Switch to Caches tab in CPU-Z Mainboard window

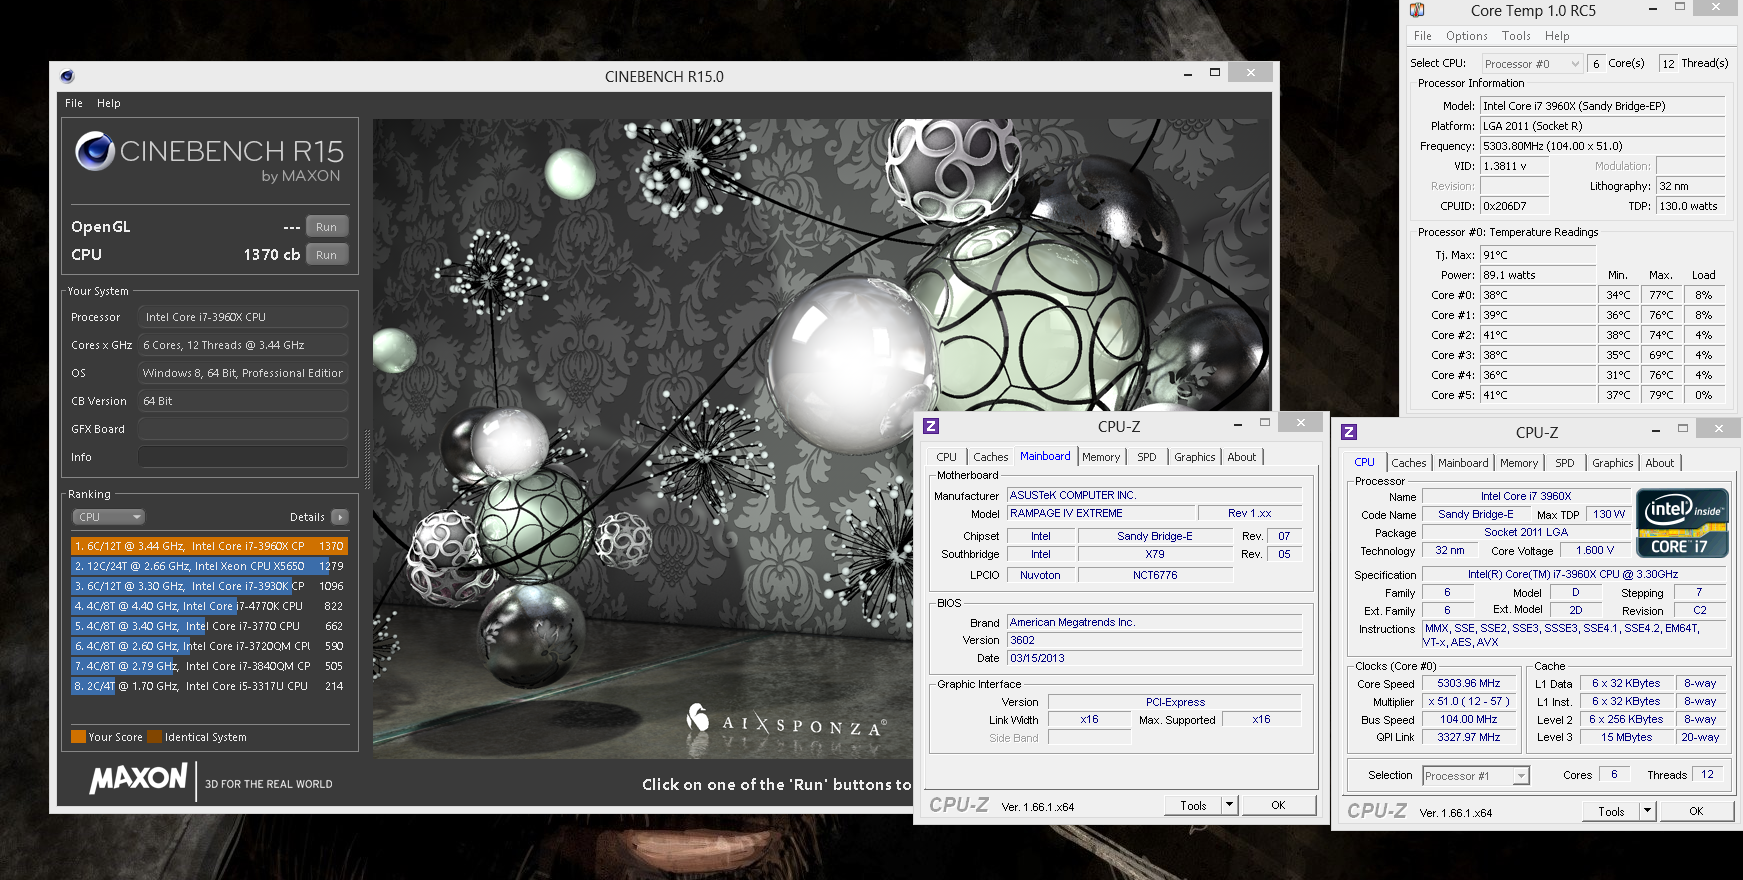[x=991, y=457]
